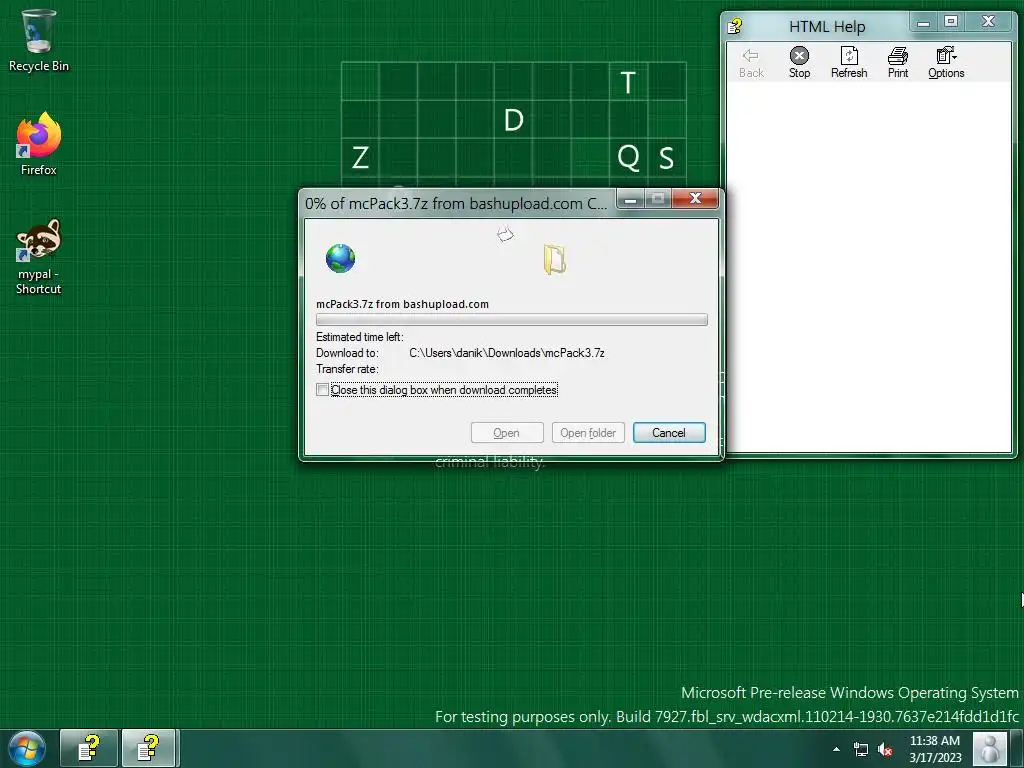Print from the HTML Help toolbar

pos(898,63)
